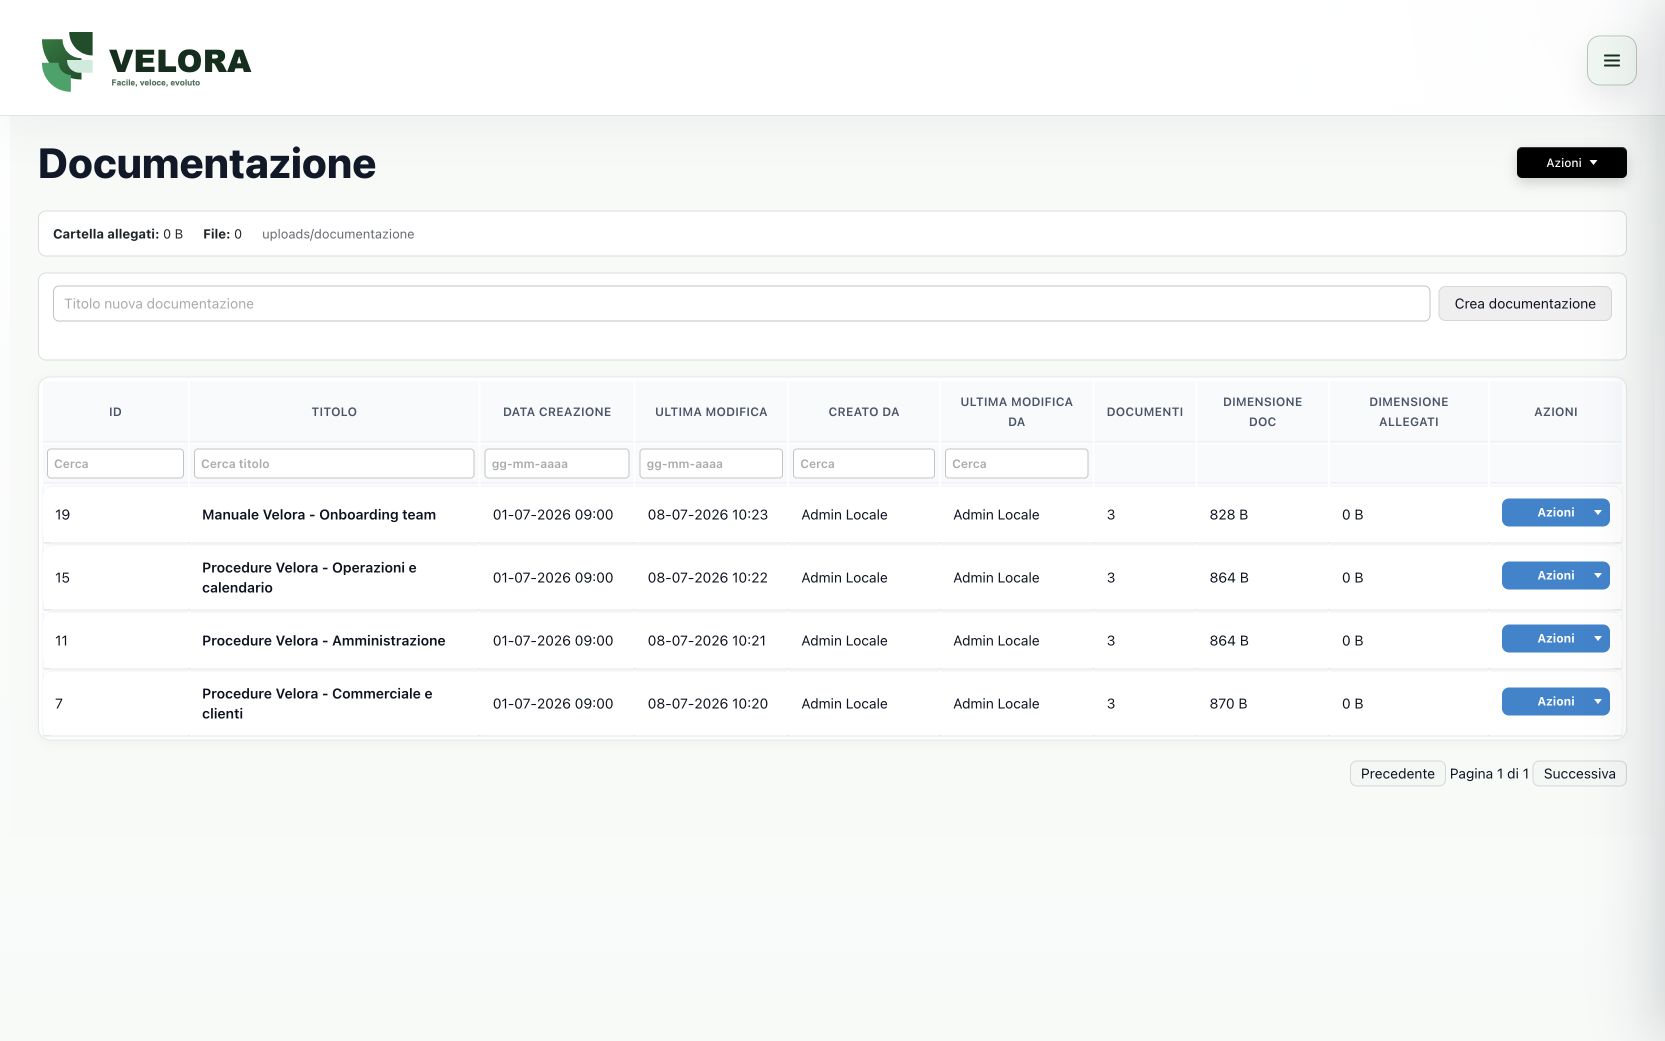
Task: Select 'Procedure Velora - Commerciale e clienti' title
Action: coord(317,704)
